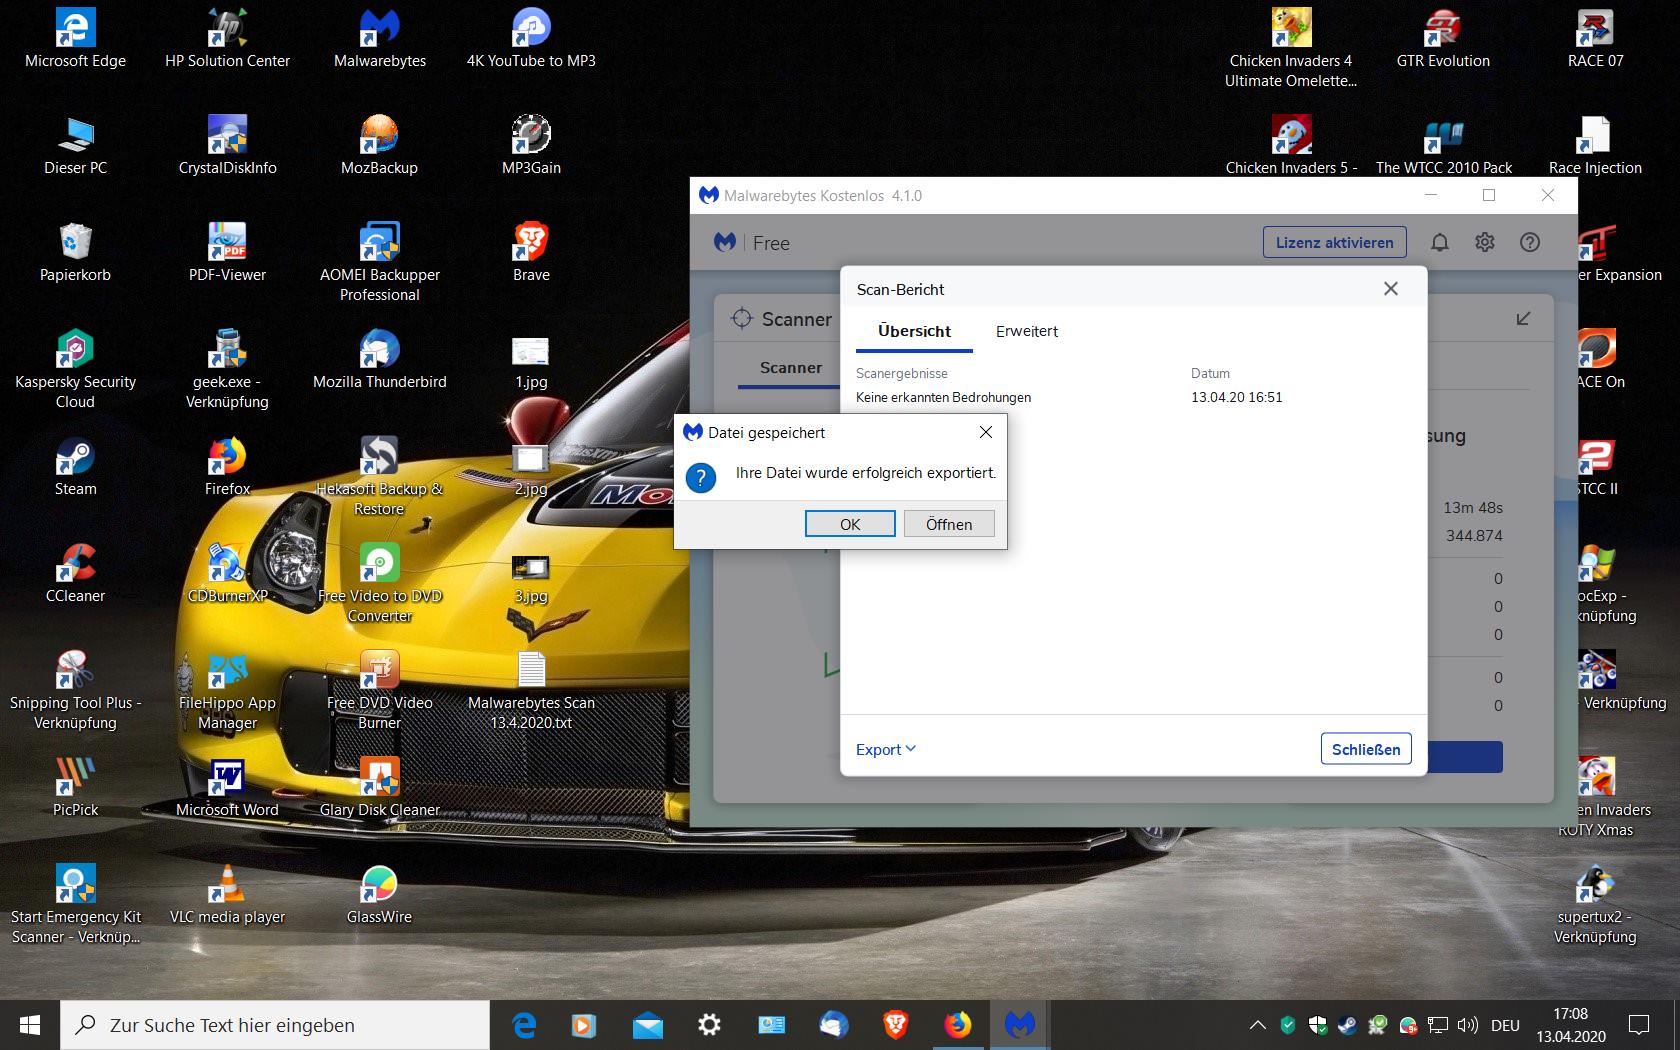Select the Firefox desktop icon

227,467
